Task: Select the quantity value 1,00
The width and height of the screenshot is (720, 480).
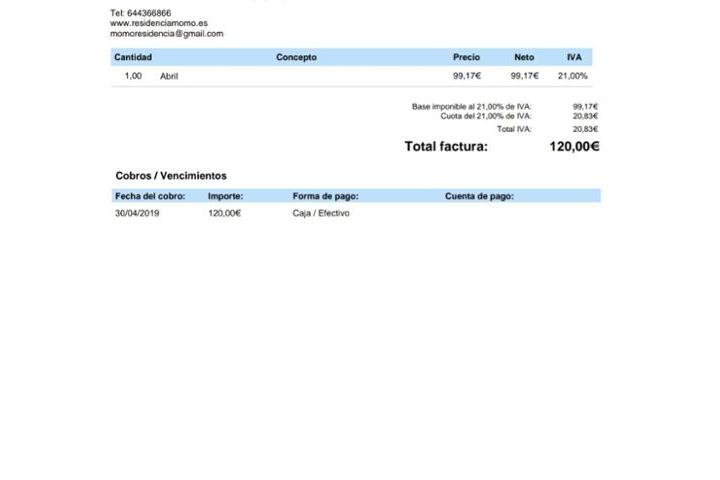Action: pos(133,76)
